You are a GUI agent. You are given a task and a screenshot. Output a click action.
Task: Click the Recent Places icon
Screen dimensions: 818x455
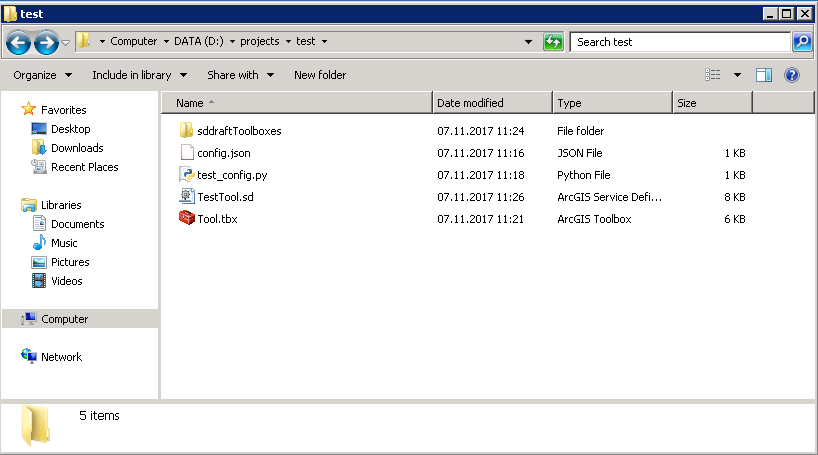pyautogui.click(x=39, y=166)
